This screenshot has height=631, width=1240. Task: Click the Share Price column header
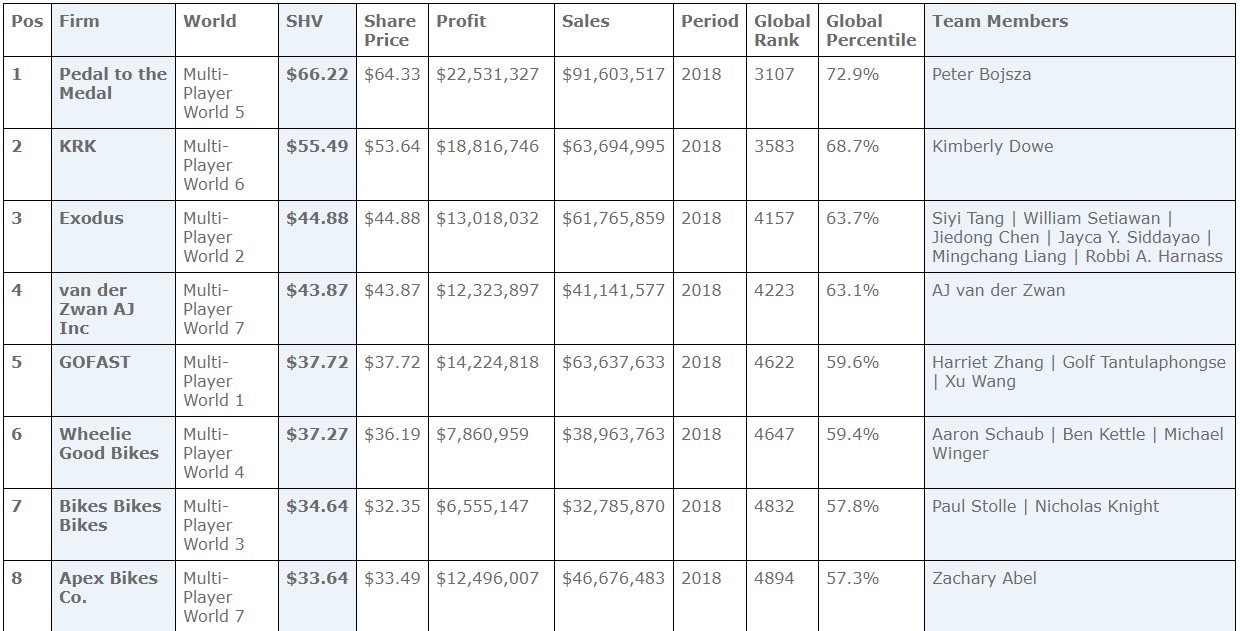tap(387, 30)
